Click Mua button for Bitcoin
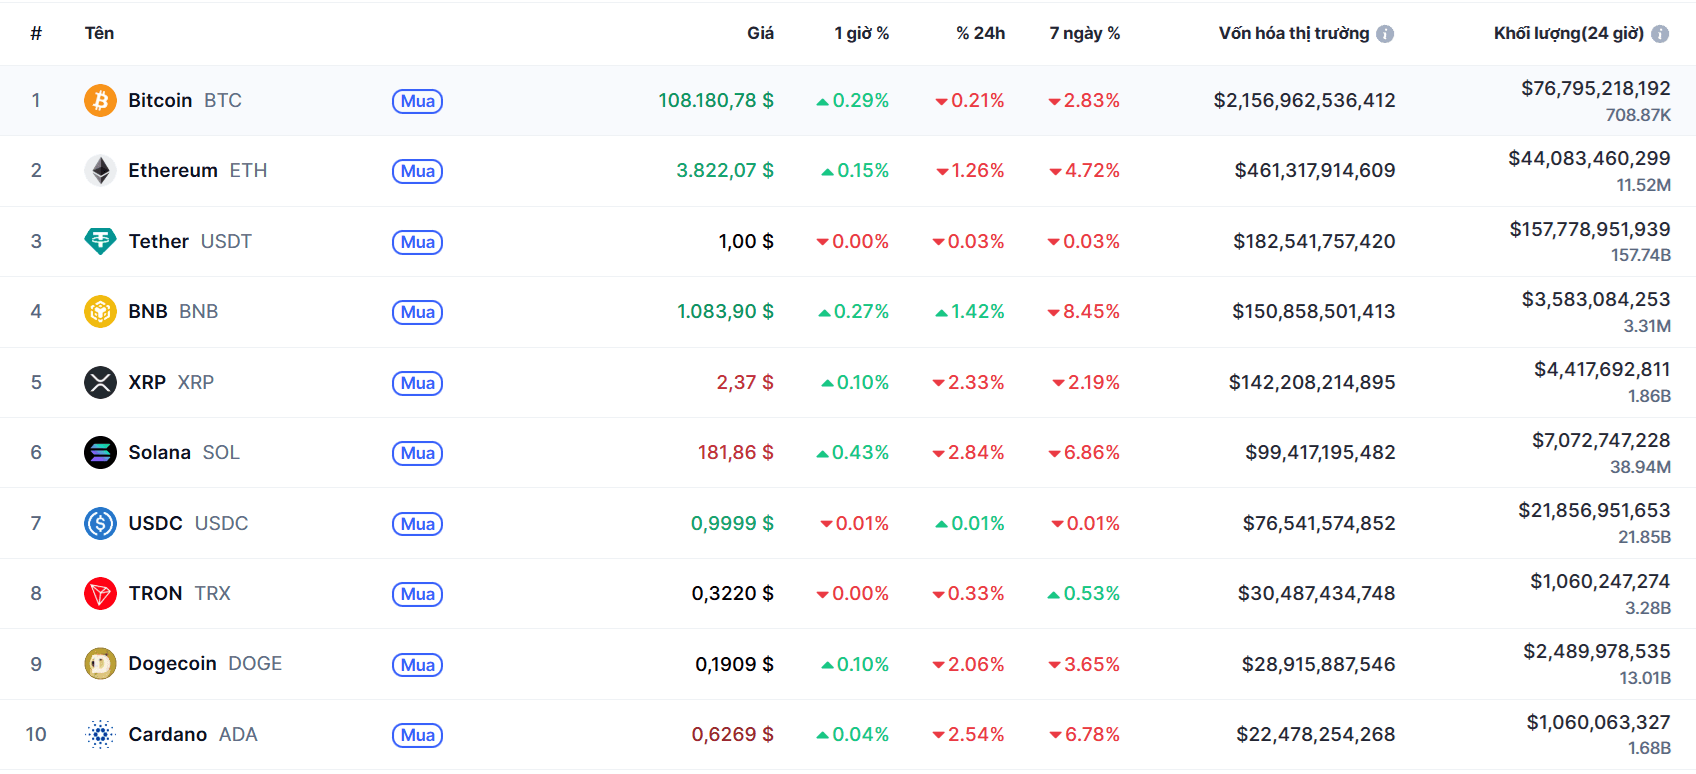The image size is (1696, 774). tap(417, 101)
